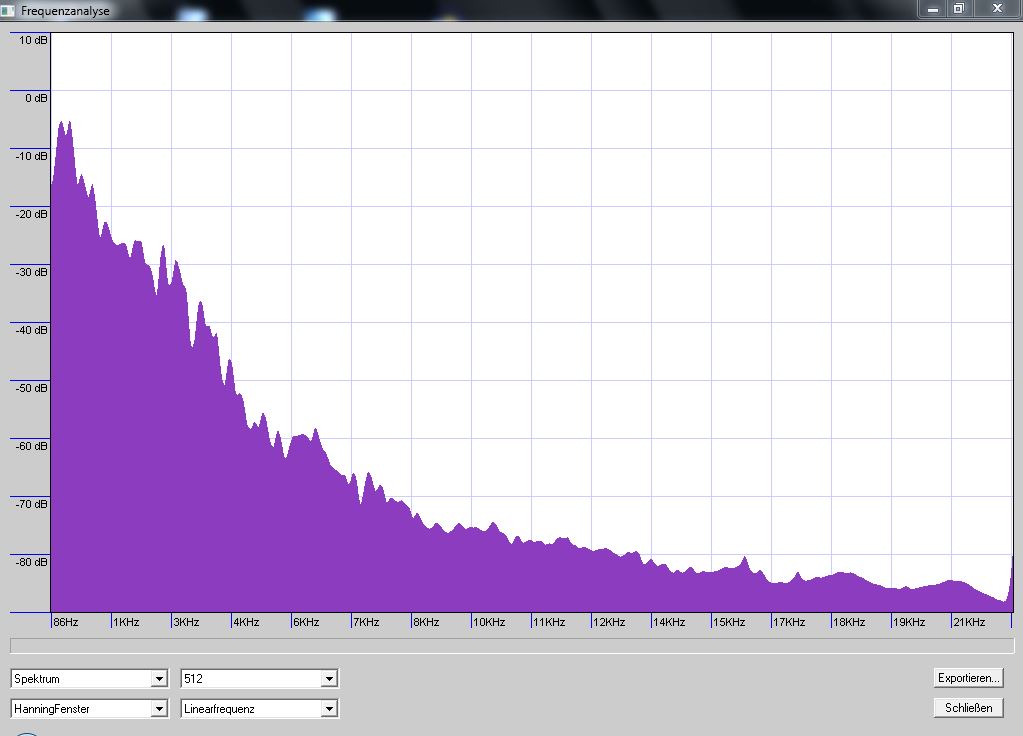Open the HanningFenster window function dropdown
The width and height of the screenshot is (1023, 736).
(x=89, y=709)
